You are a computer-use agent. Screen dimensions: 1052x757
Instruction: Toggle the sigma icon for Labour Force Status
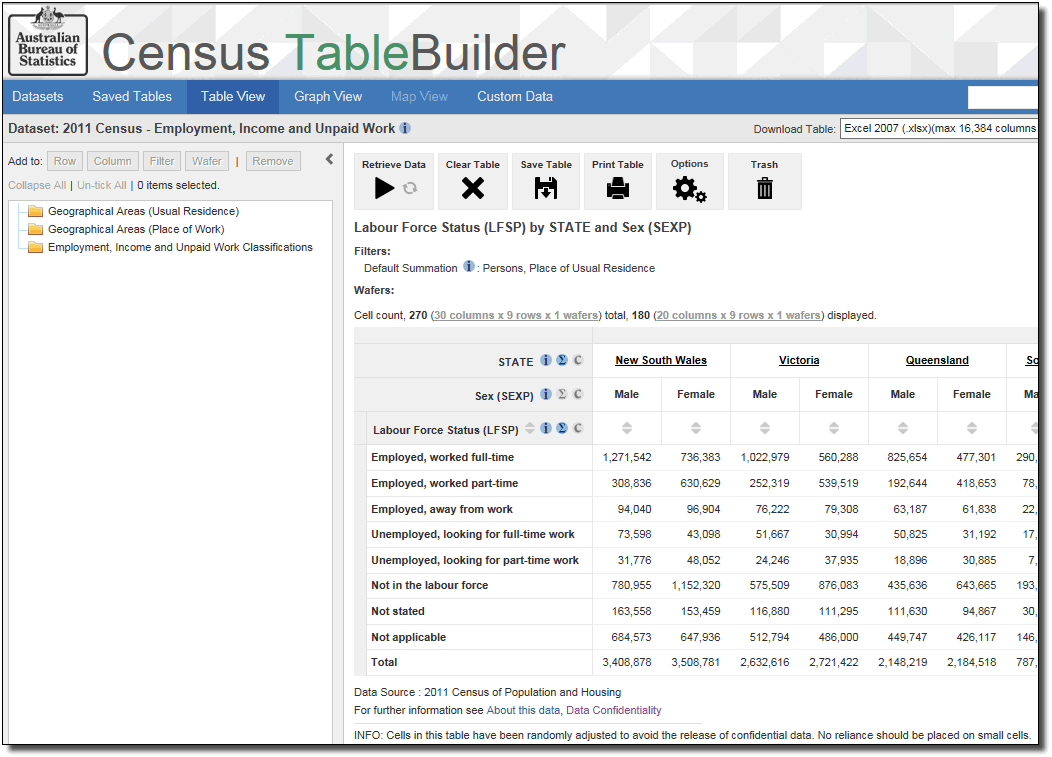pos(562,429)
